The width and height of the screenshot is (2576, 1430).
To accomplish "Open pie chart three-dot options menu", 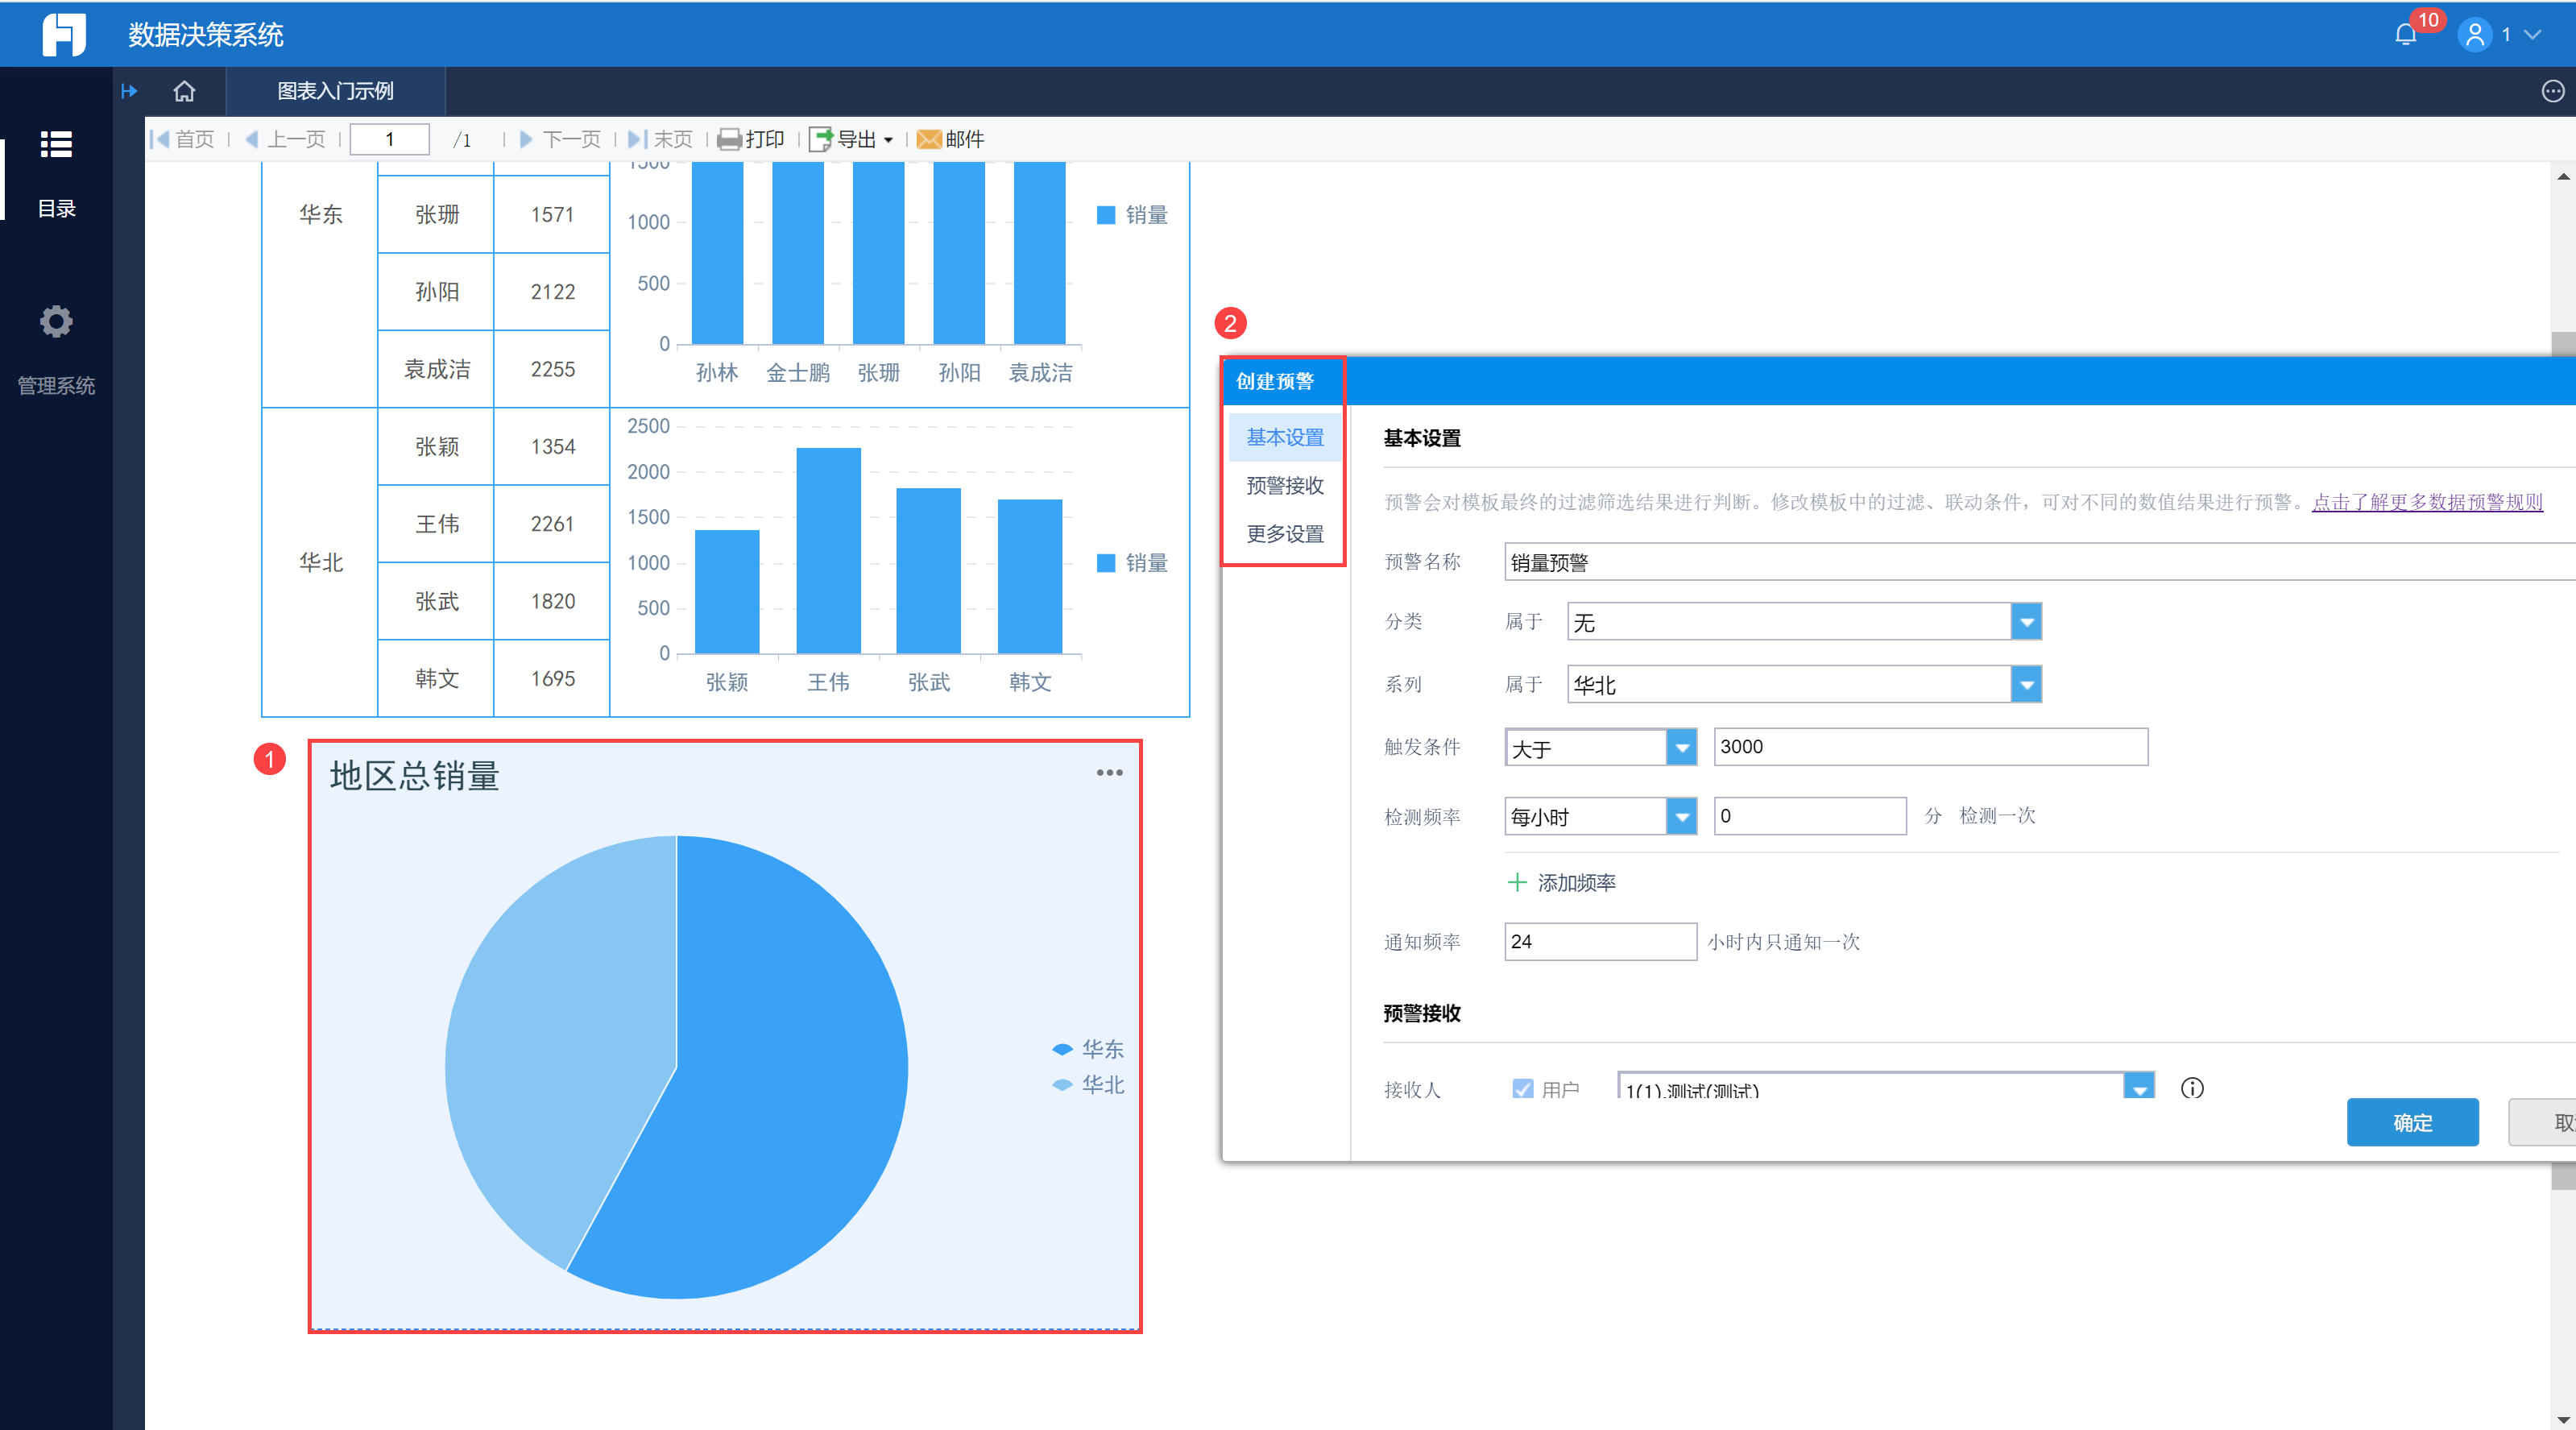I will 1109,773.
